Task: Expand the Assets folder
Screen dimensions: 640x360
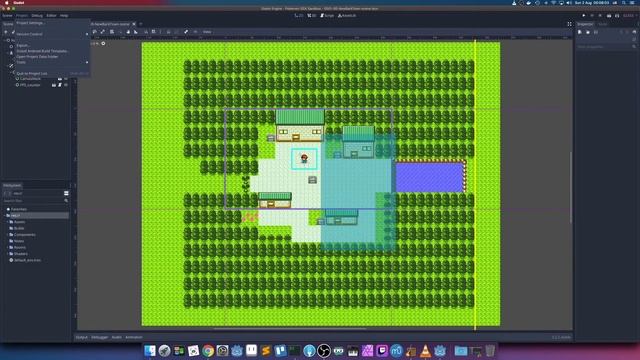Action: coord(7,222)
